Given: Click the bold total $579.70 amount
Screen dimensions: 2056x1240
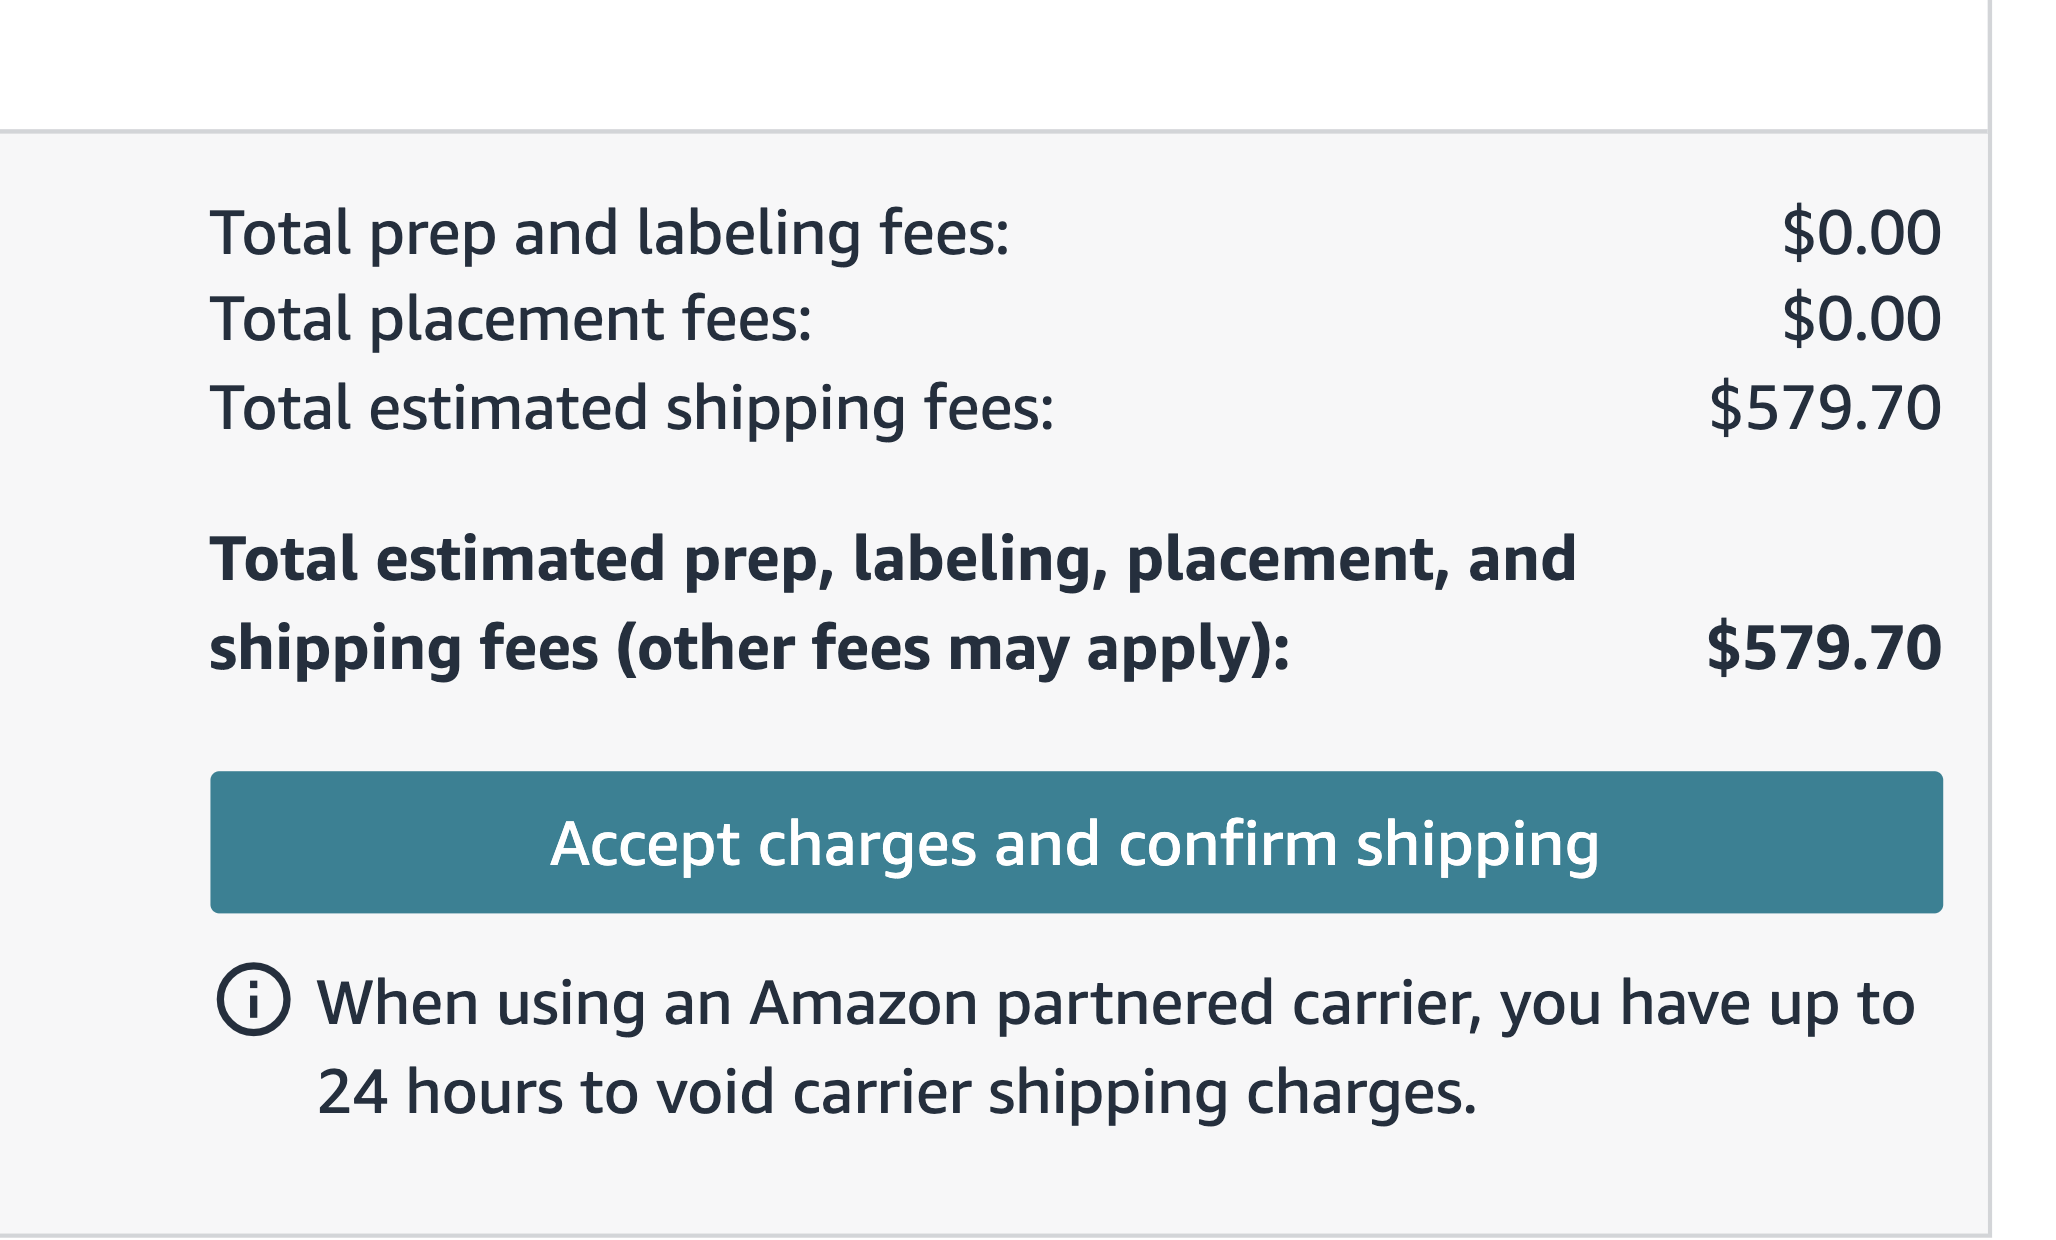Looking at the screenshot, I should click(x=1824, y=648).
